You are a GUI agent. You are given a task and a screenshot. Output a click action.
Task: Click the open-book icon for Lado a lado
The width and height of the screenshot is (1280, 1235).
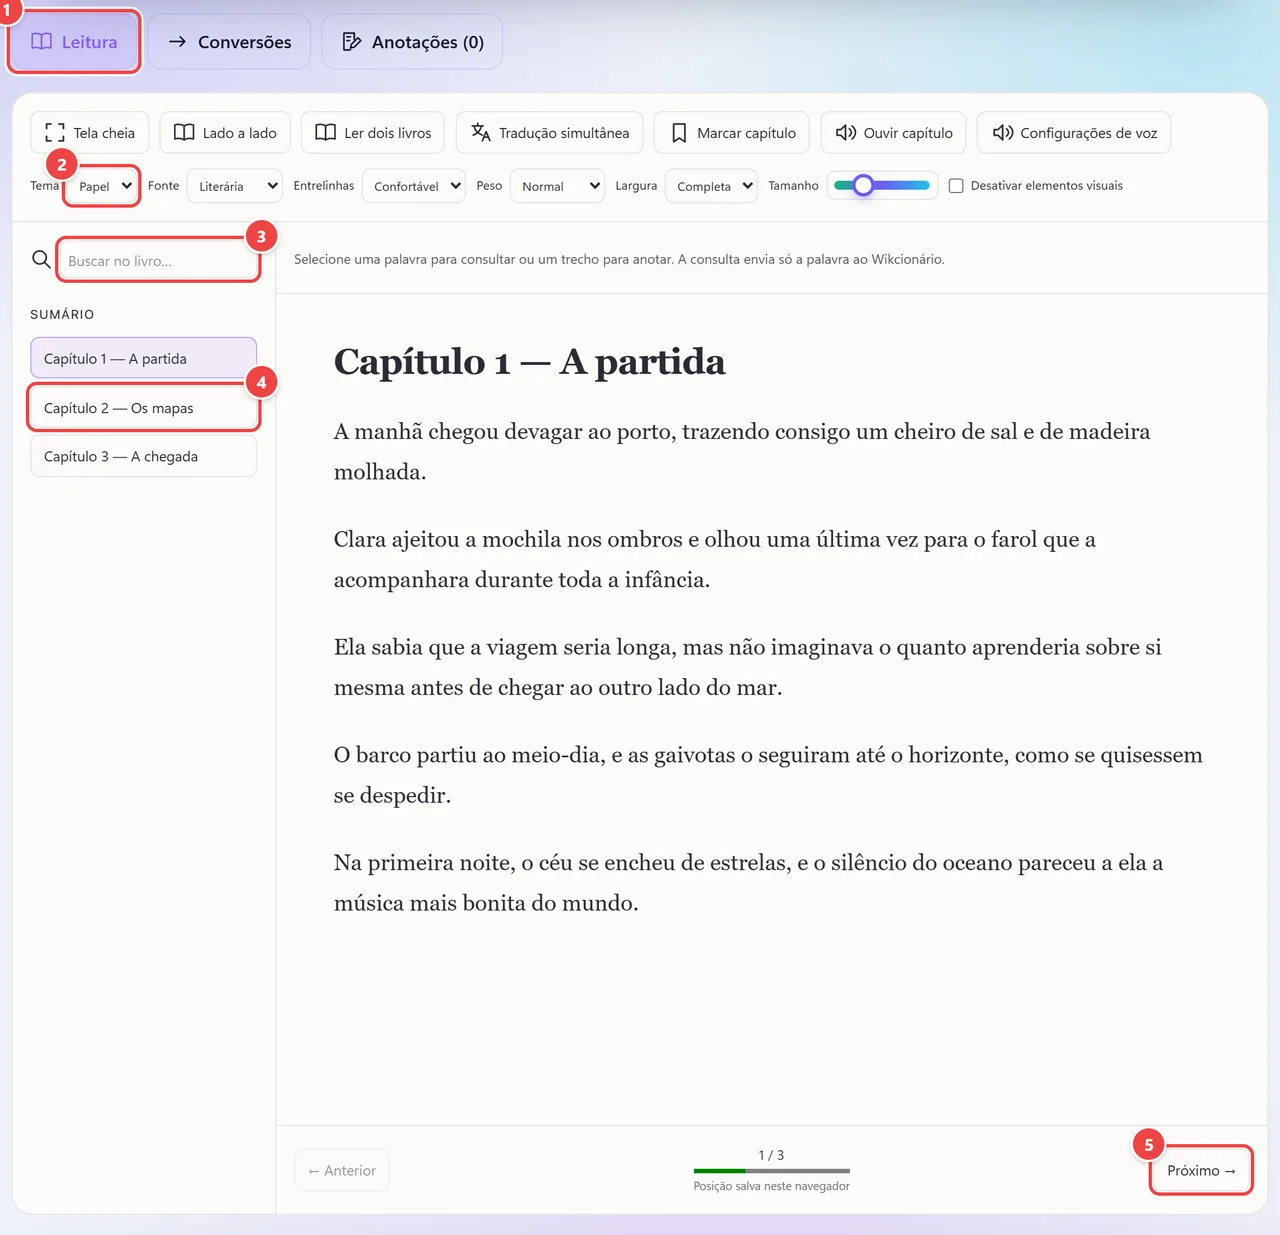point(184,133)
